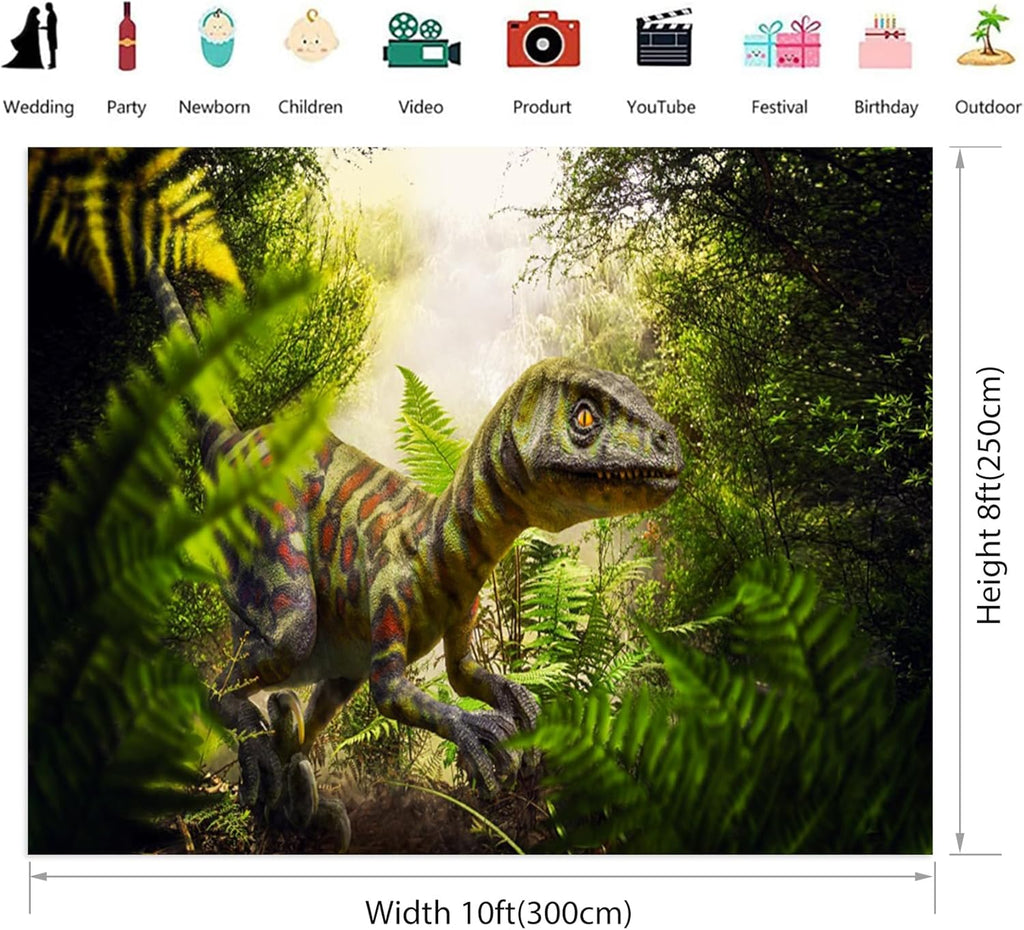Select the 'YouTube' label
This screenshot has height=930, width=1024.
click(661, 107)
